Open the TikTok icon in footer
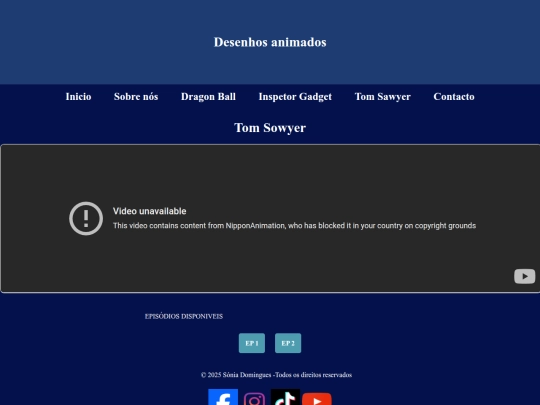Viewport: 540px width, 405px height. click(285, 397)
